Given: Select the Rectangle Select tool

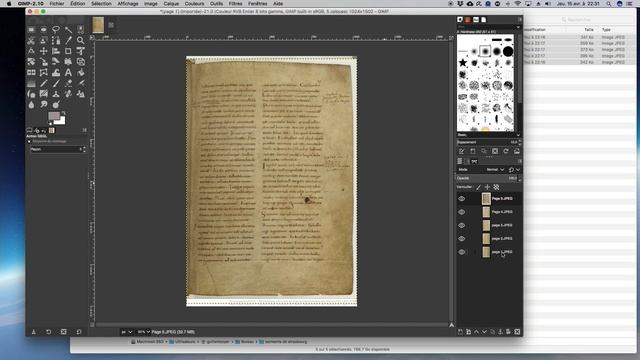Looking at the screenshot, I should (31, 30).
